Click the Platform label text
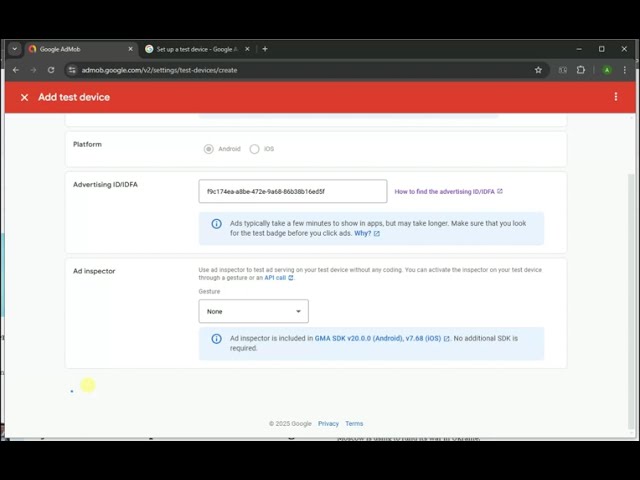 (87, 144)
